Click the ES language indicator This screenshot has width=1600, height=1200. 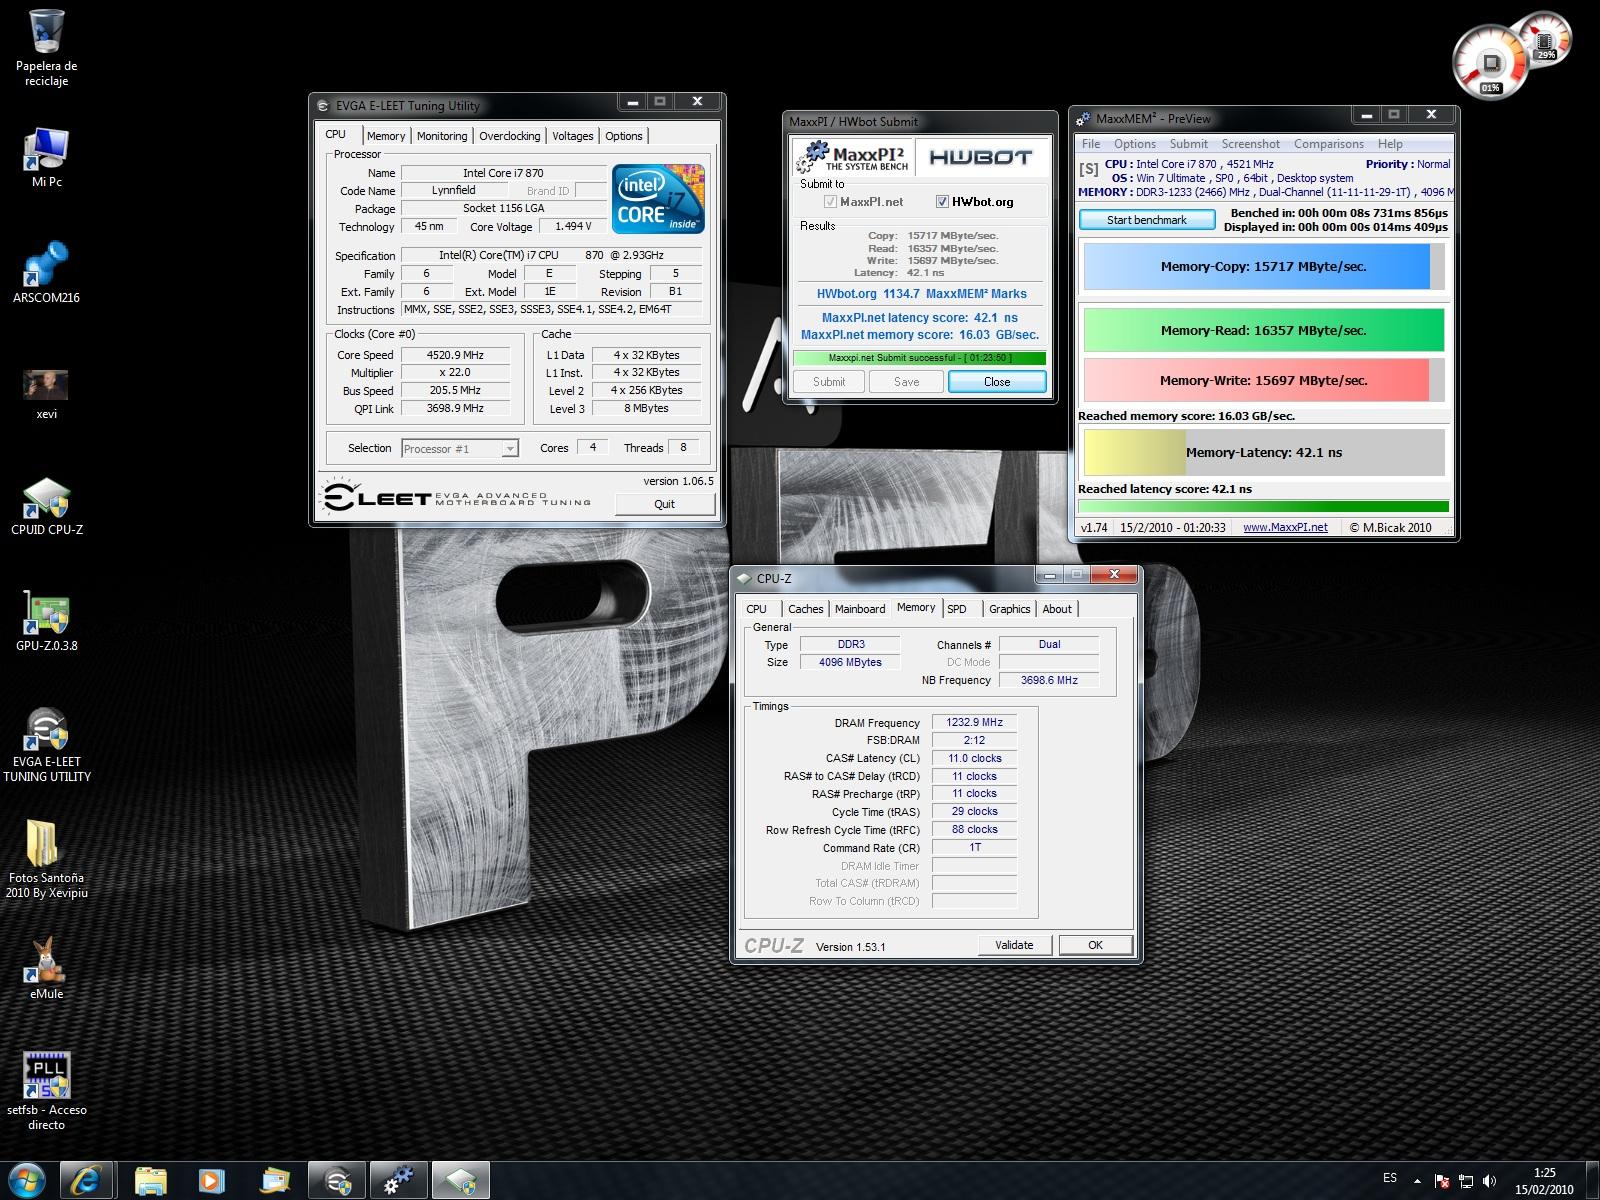pyautogui.click(x=1390, y=1178)
